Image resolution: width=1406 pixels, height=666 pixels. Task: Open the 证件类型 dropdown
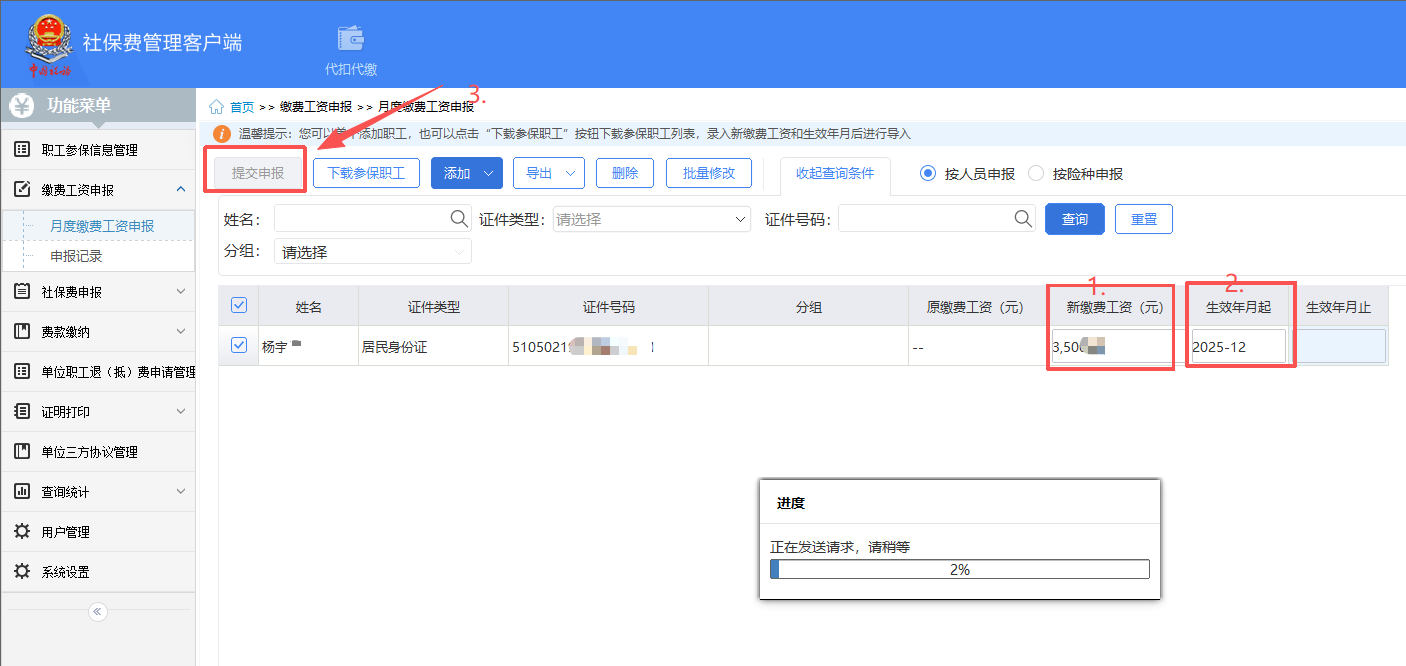651,219
